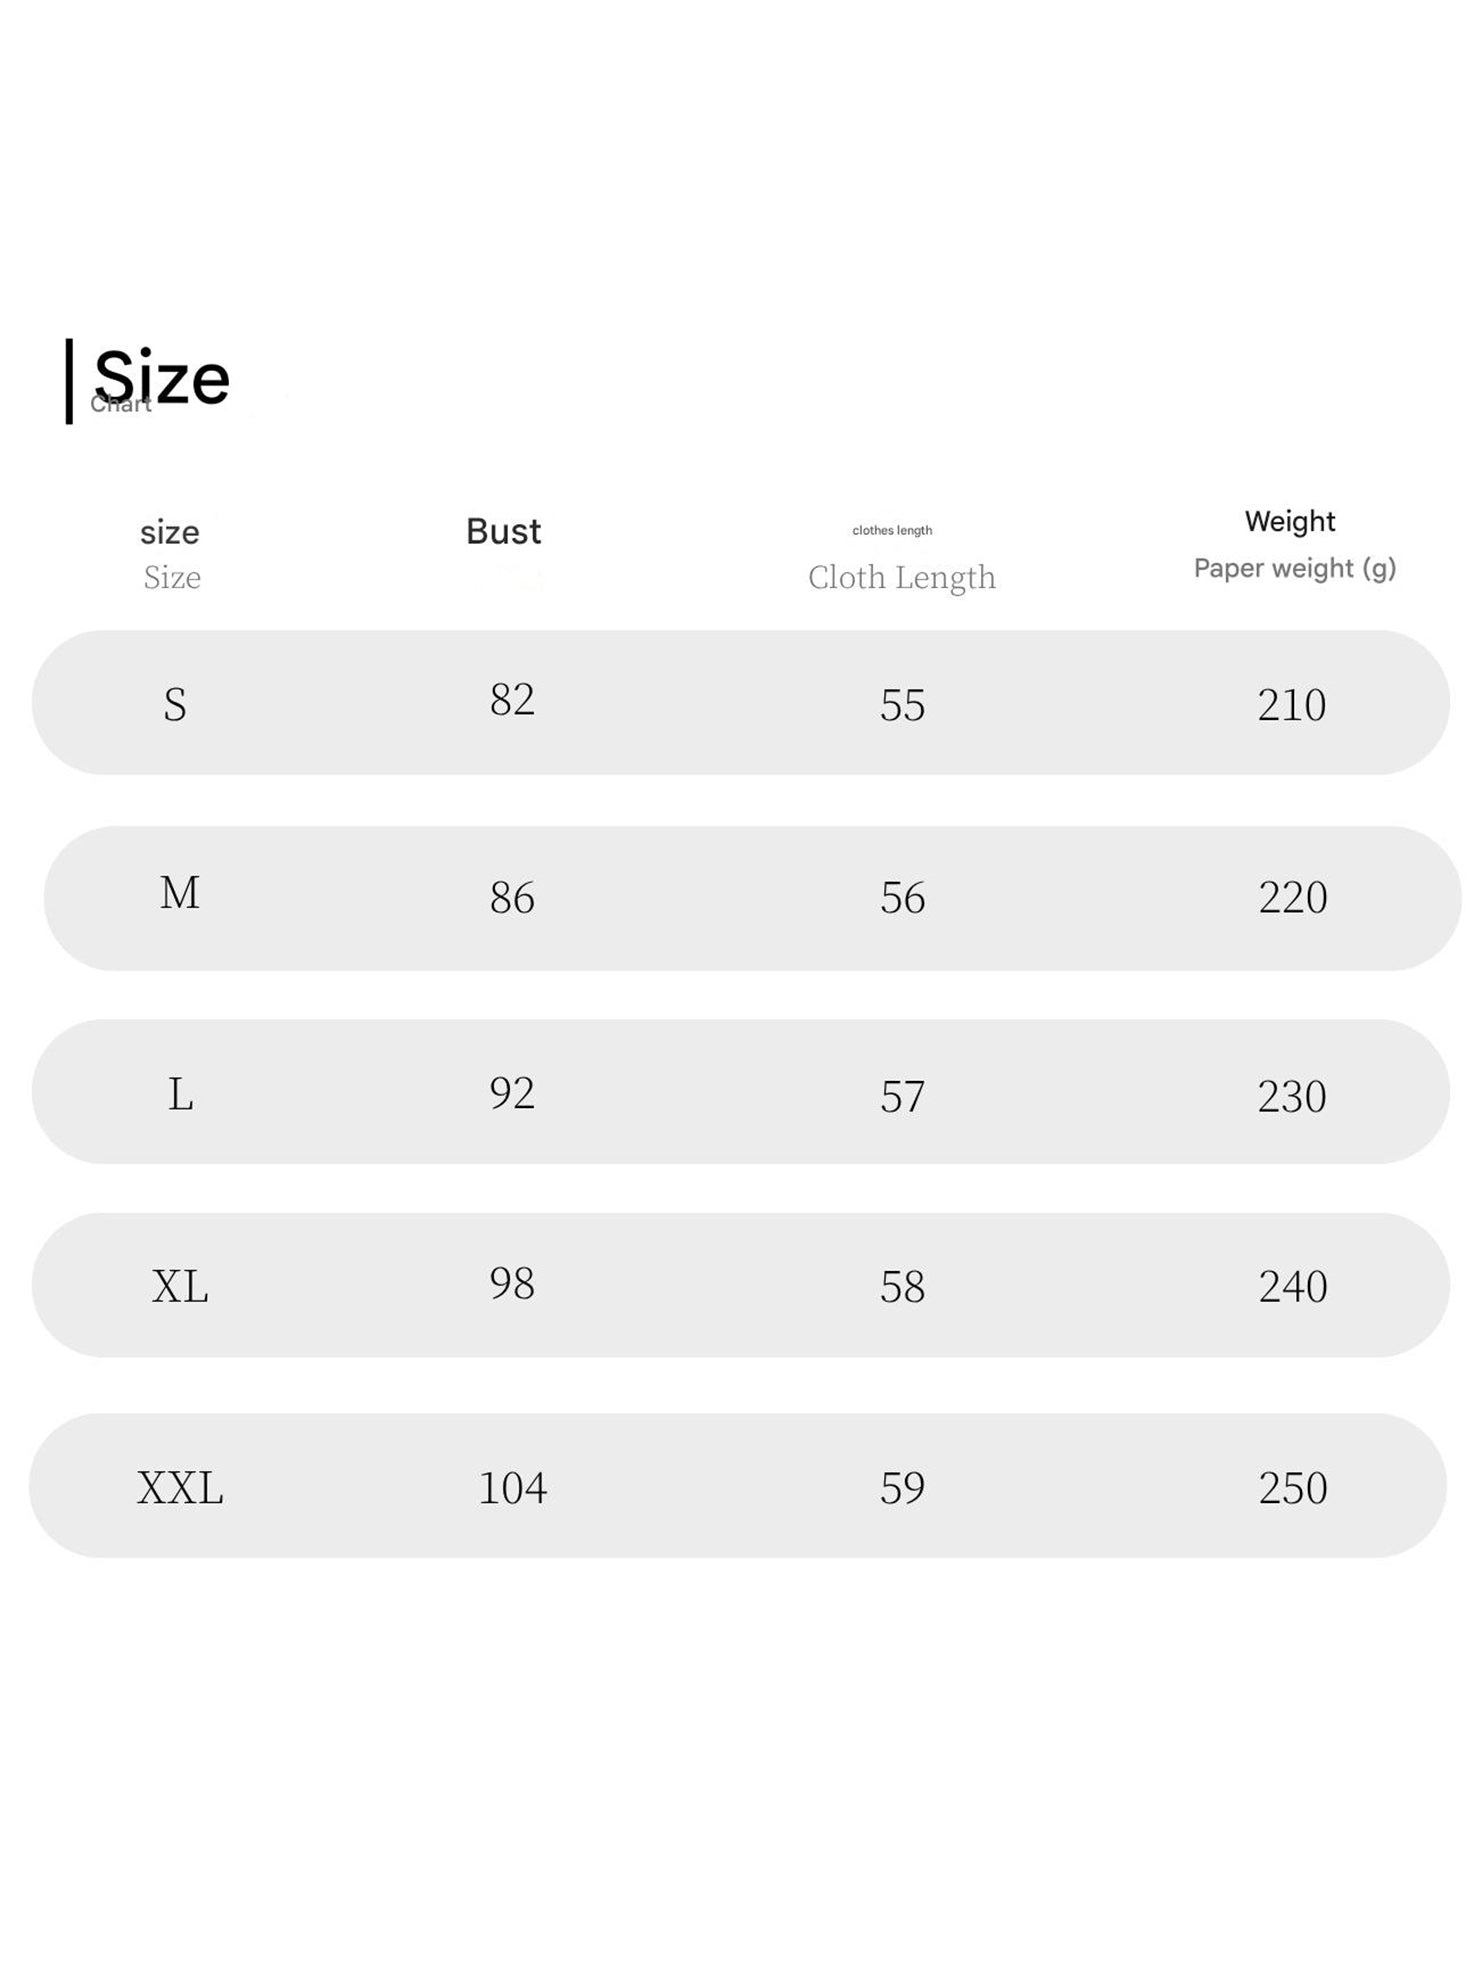Click bust value 104 in XXL row
Image resolution: width=1482 pixels, height=1966 pixels.
click(x=512, y=1488)
